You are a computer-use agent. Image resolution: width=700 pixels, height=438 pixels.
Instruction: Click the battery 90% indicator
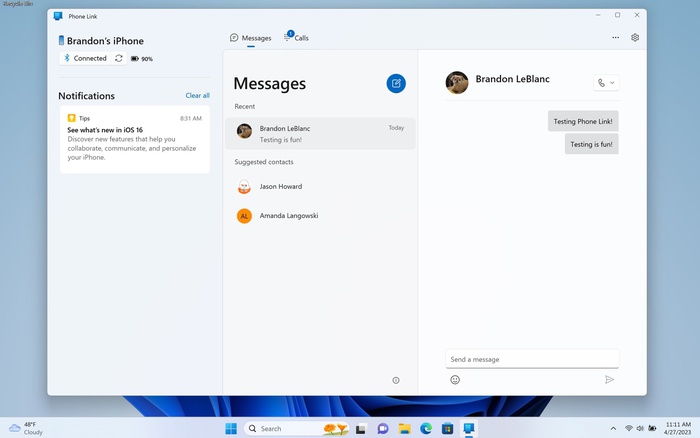(x=142, y=58)
